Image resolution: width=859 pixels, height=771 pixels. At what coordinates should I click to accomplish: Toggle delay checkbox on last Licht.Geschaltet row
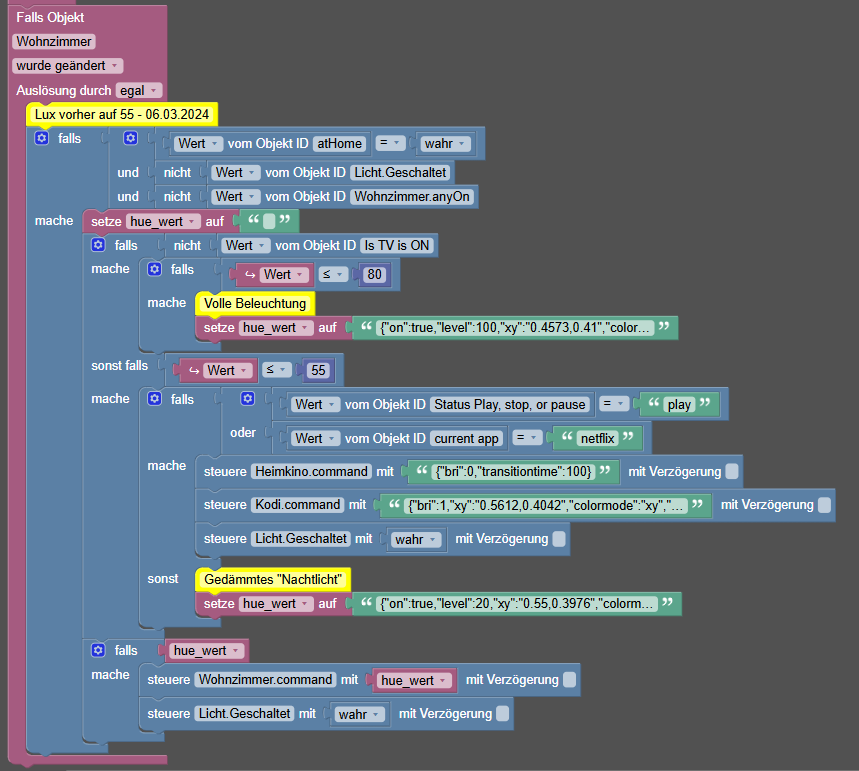click(502, 713)
